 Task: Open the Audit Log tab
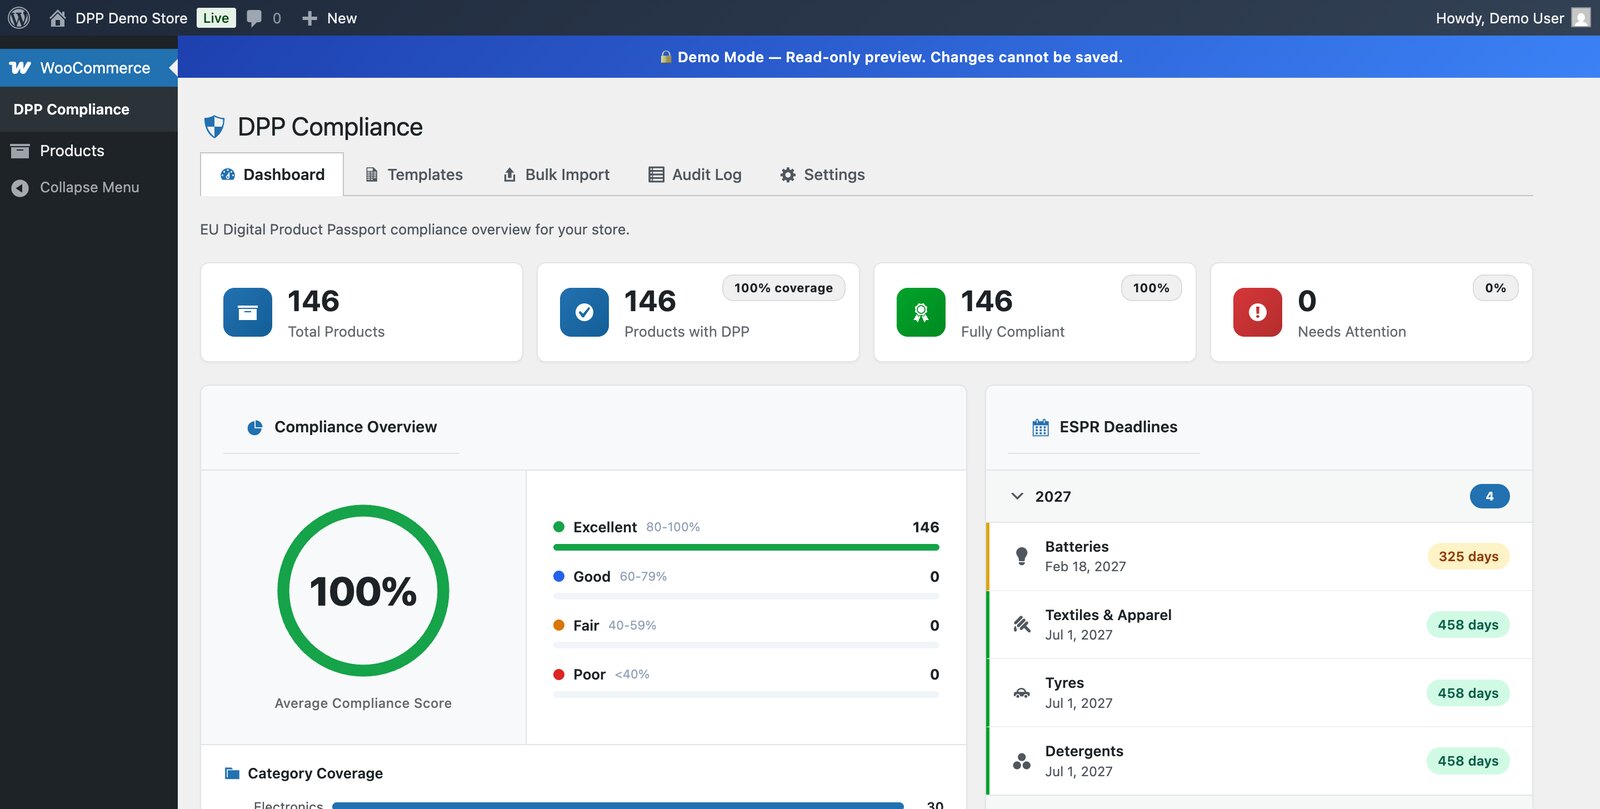point(695,174)
